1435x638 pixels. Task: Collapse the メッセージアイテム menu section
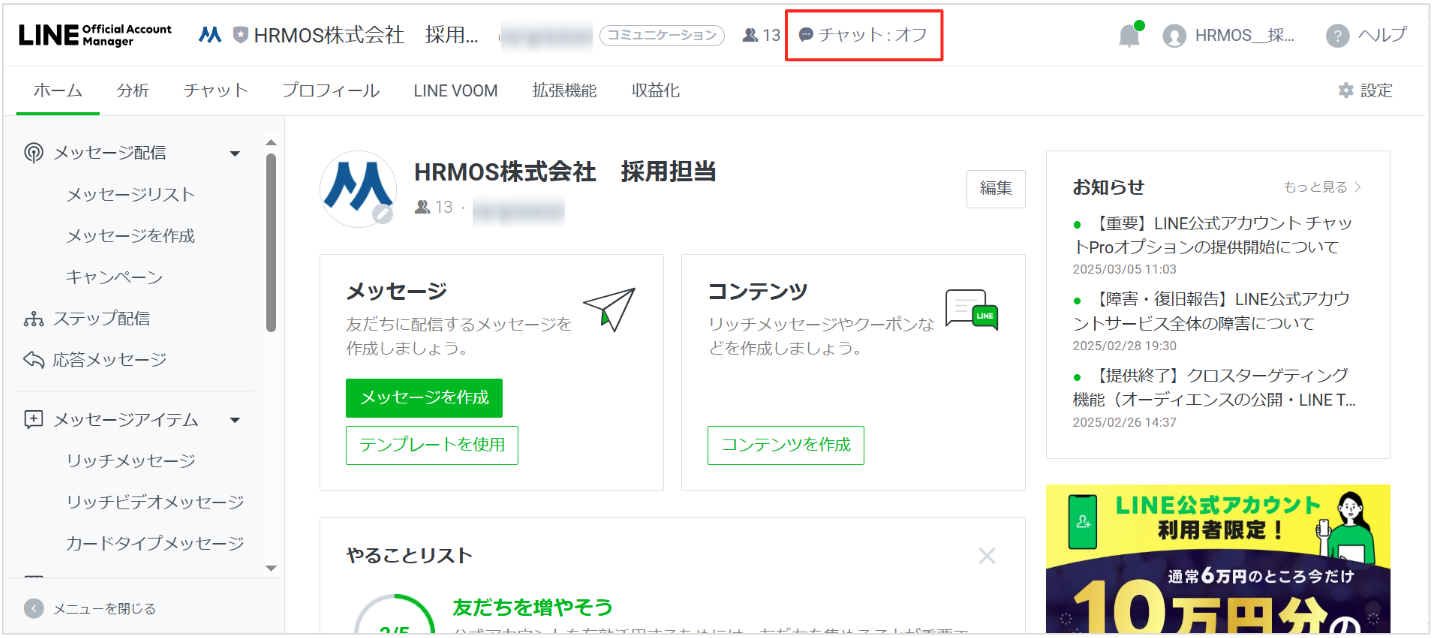pos(235,420)
